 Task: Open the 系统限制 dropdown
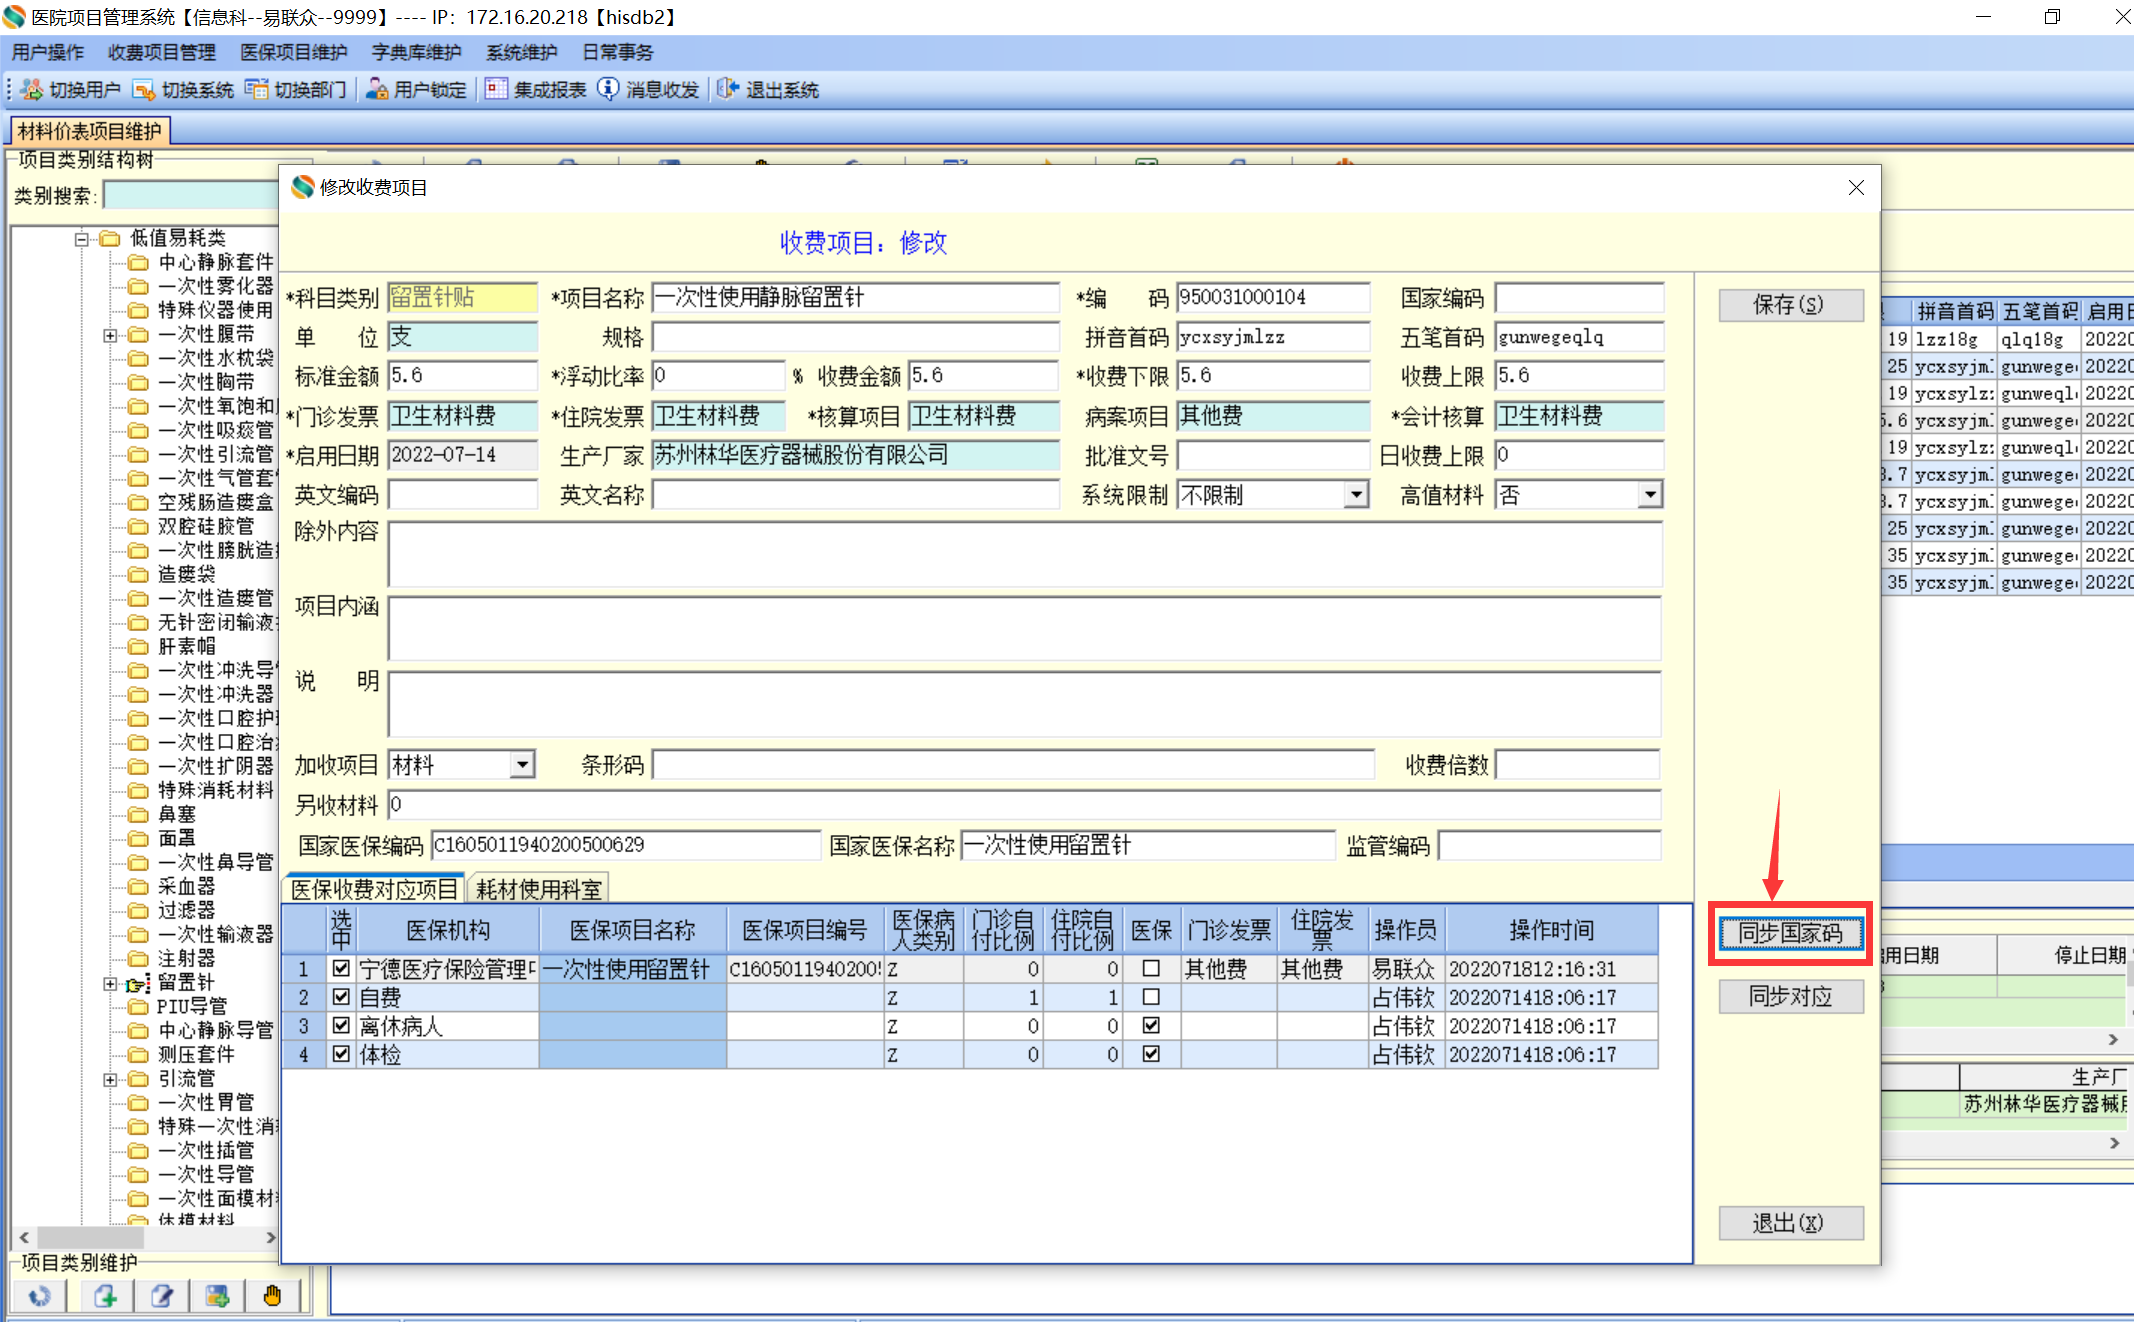(x=1356, y=494)
